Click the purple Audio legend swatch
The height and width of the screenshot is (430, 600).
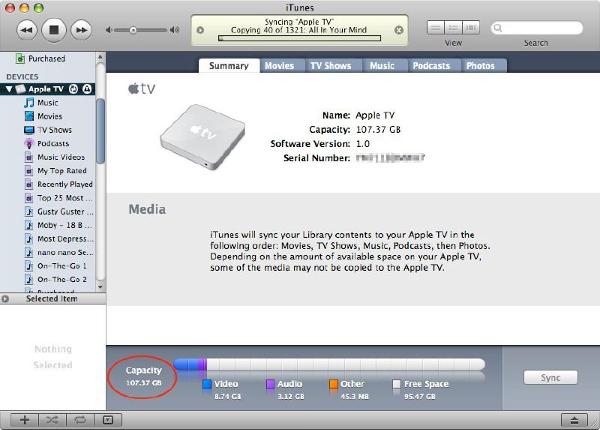point(270,384)
